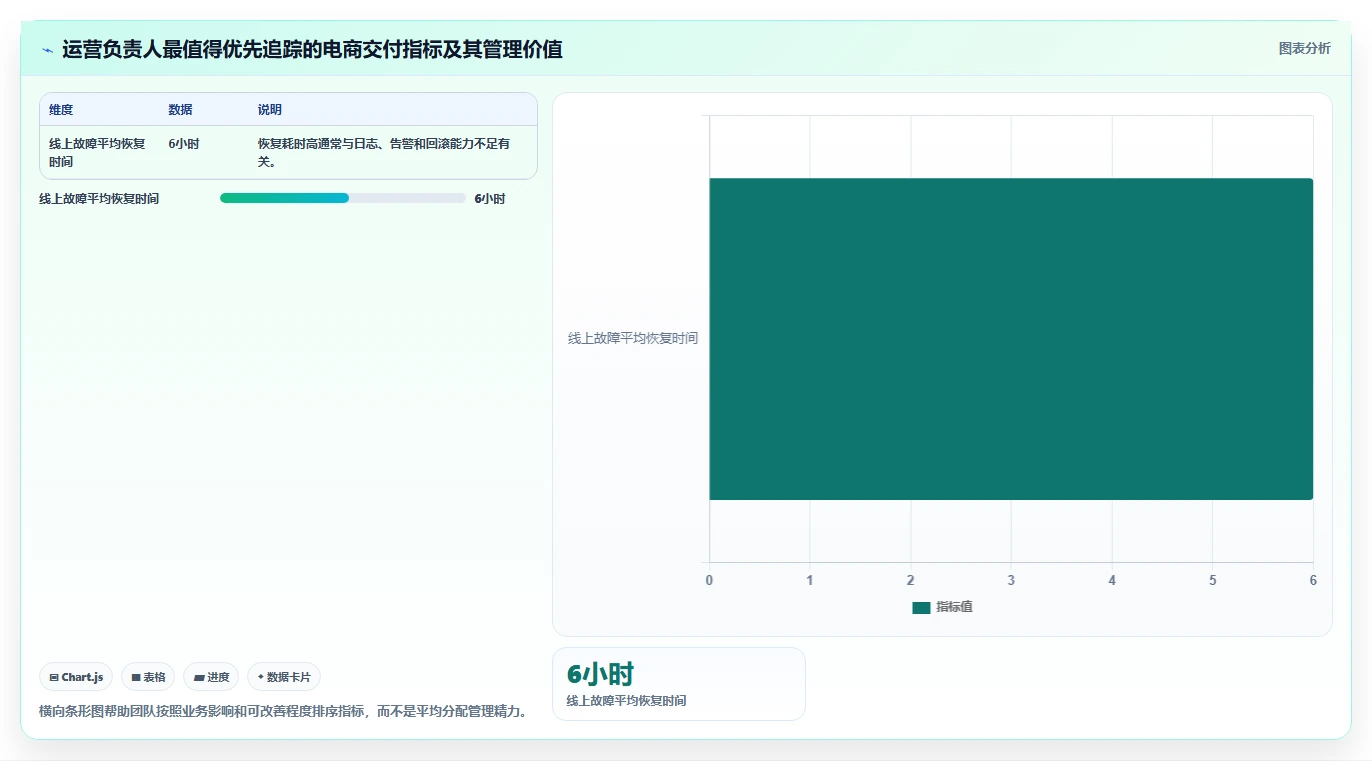Click the data card caption 线上故障平均恢复时间

pyautogui.click(x=626, y=701)
